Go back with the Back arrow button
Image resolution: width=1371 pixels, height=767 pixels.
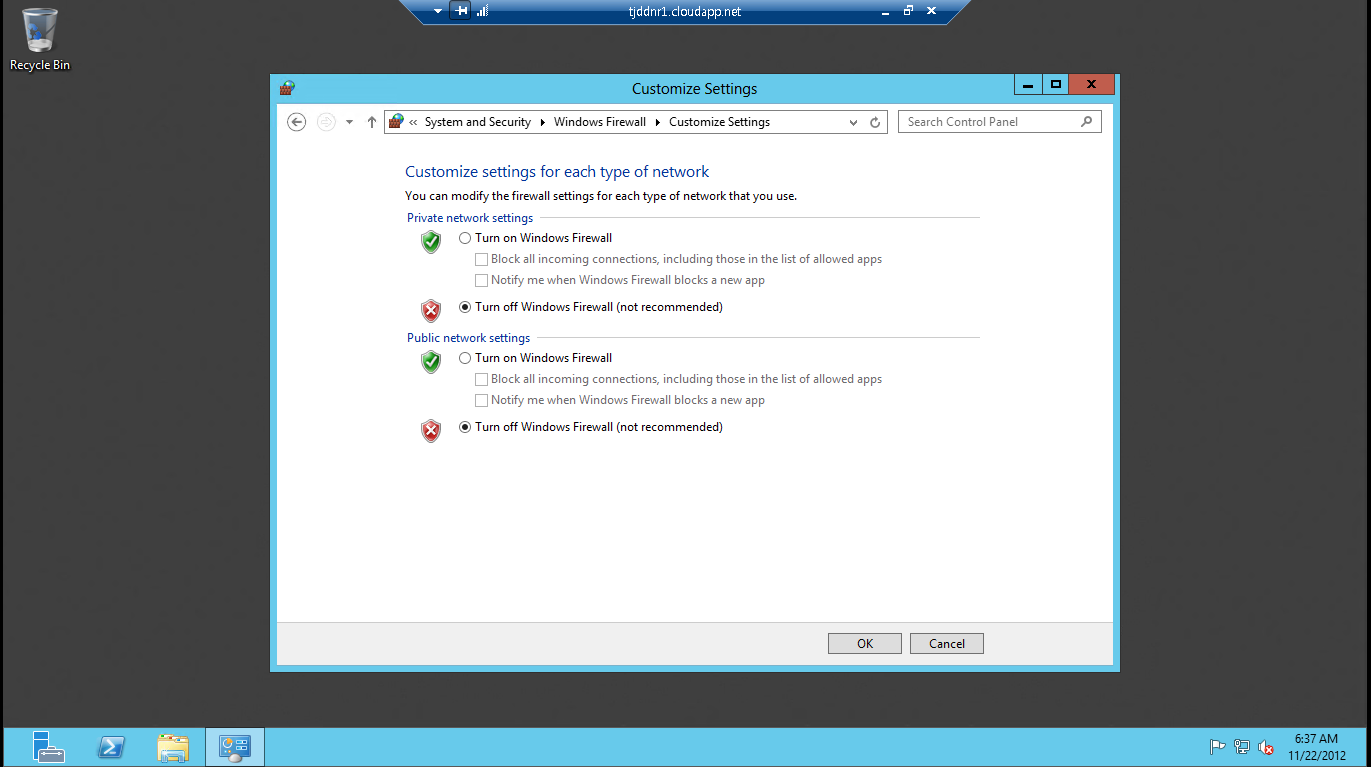click(x=296, y=122)
